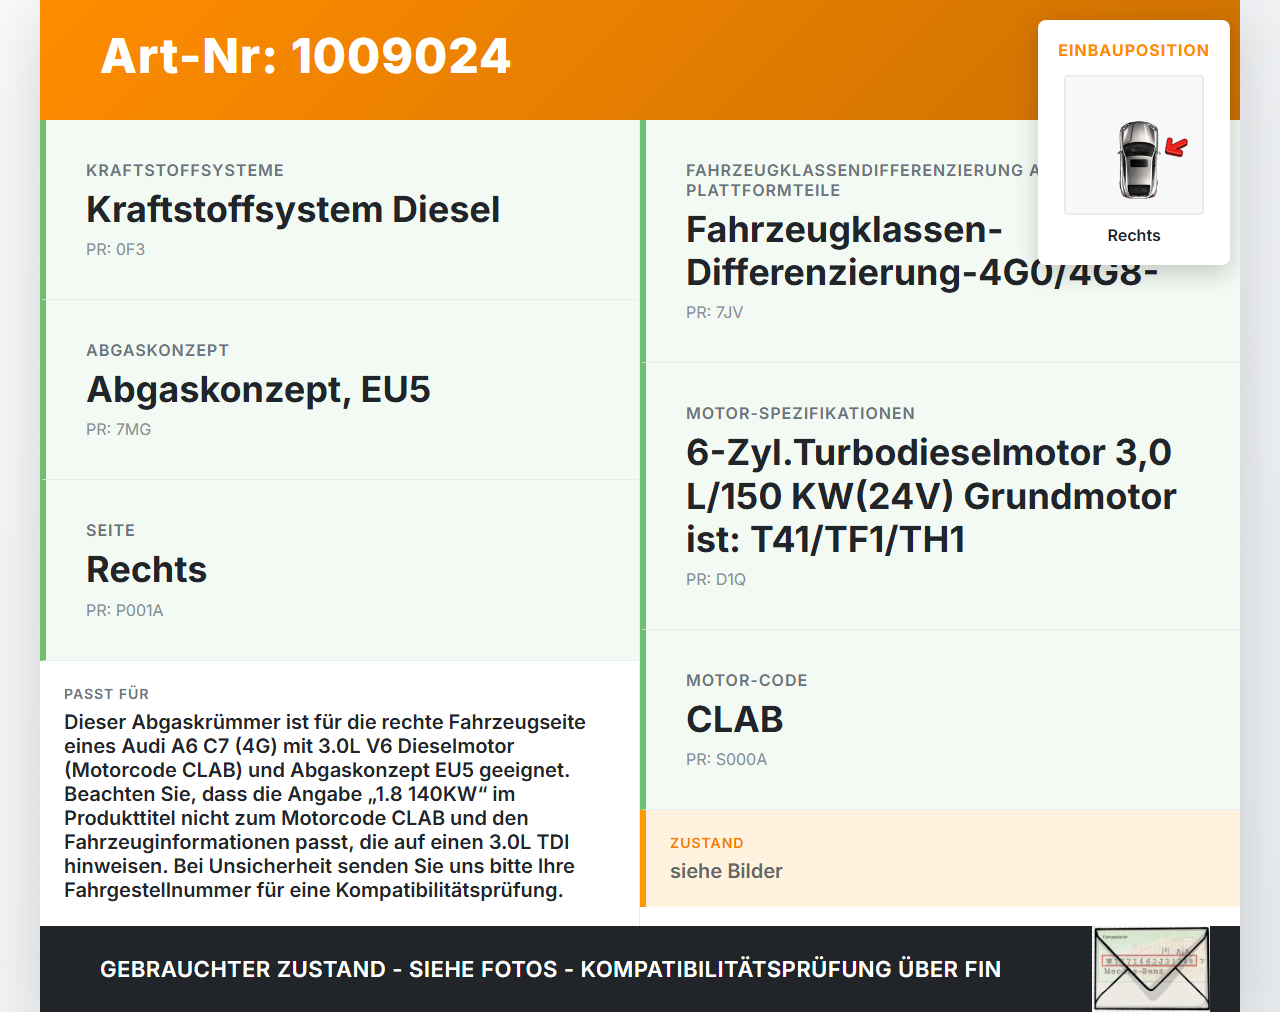Click the MOTOR-SPEZIFIKATIONEN label

tap(801, 413)
